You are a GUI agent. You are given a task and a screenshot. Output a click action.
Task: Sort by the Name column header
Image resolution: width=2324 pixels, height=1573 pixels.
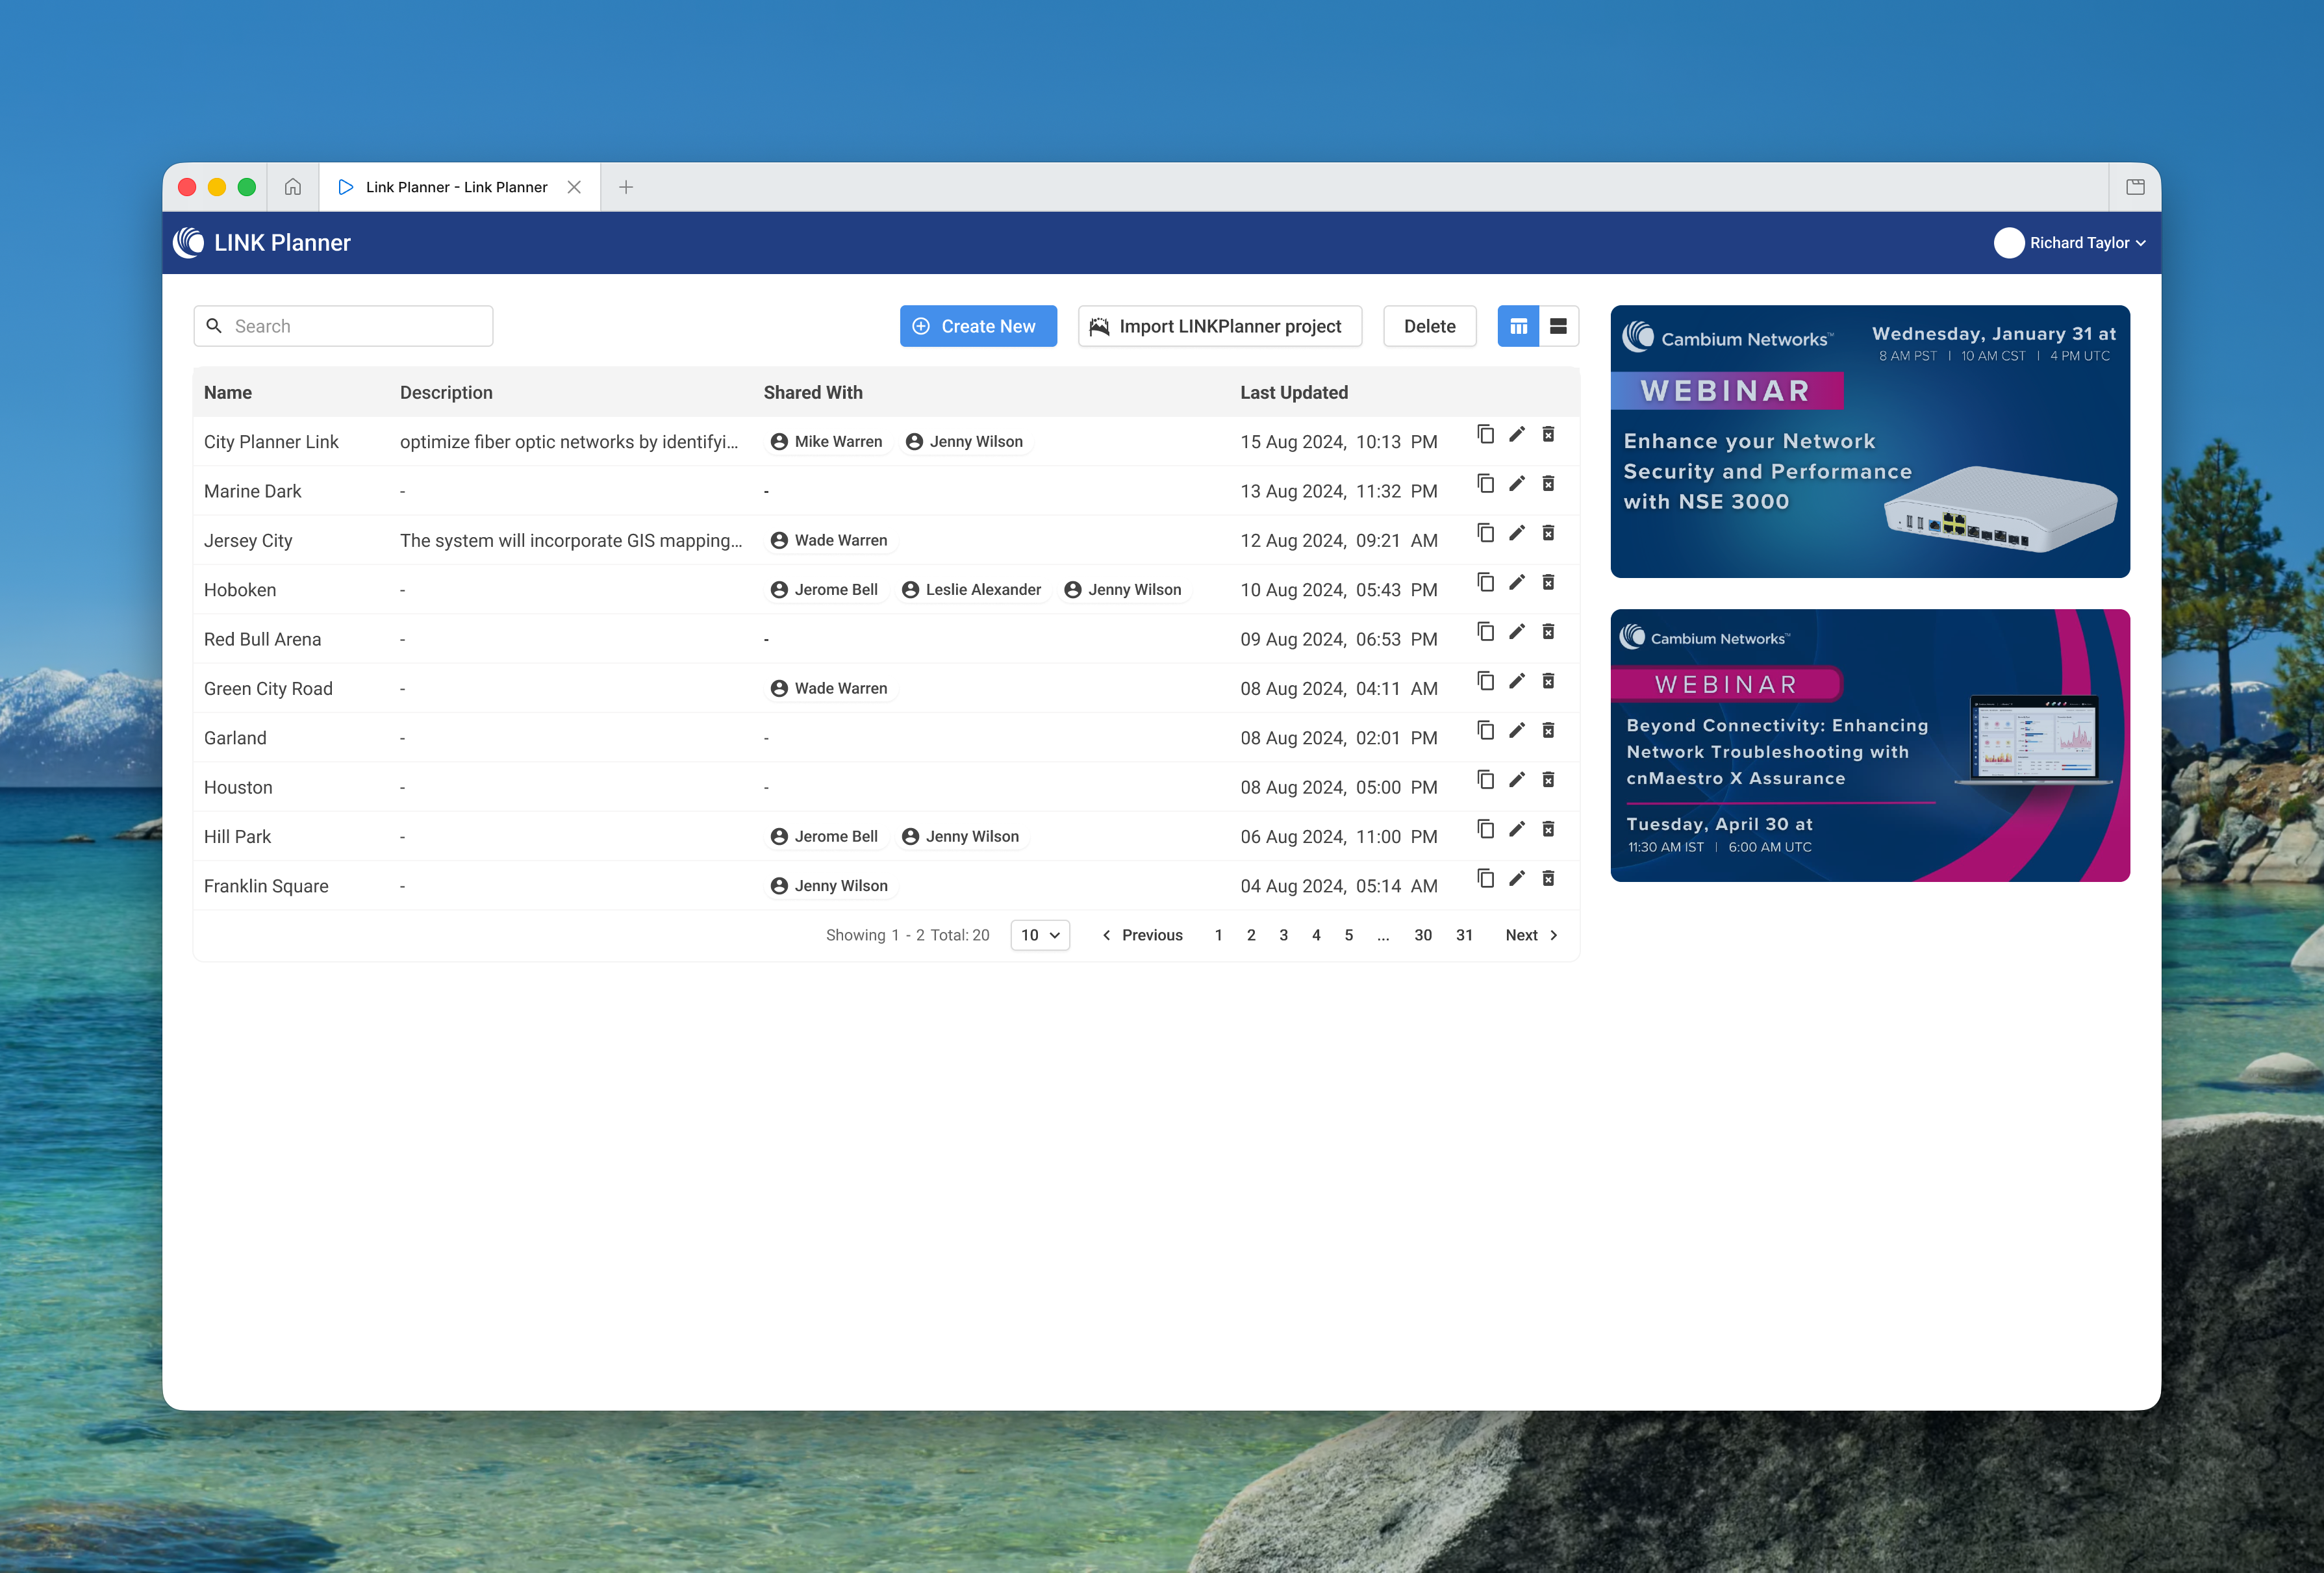(x=228, y=393)
